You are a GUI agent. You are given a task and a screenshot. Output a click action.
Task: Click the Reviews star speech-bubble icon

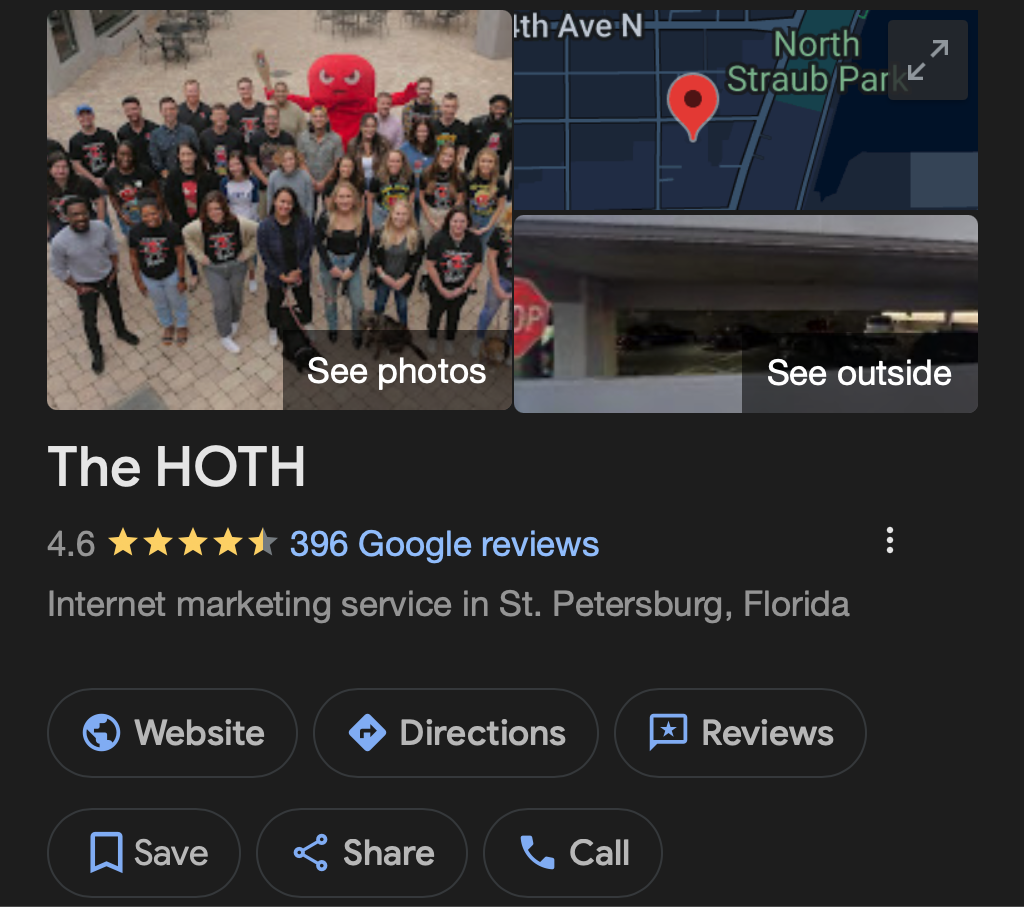[668, 732]
